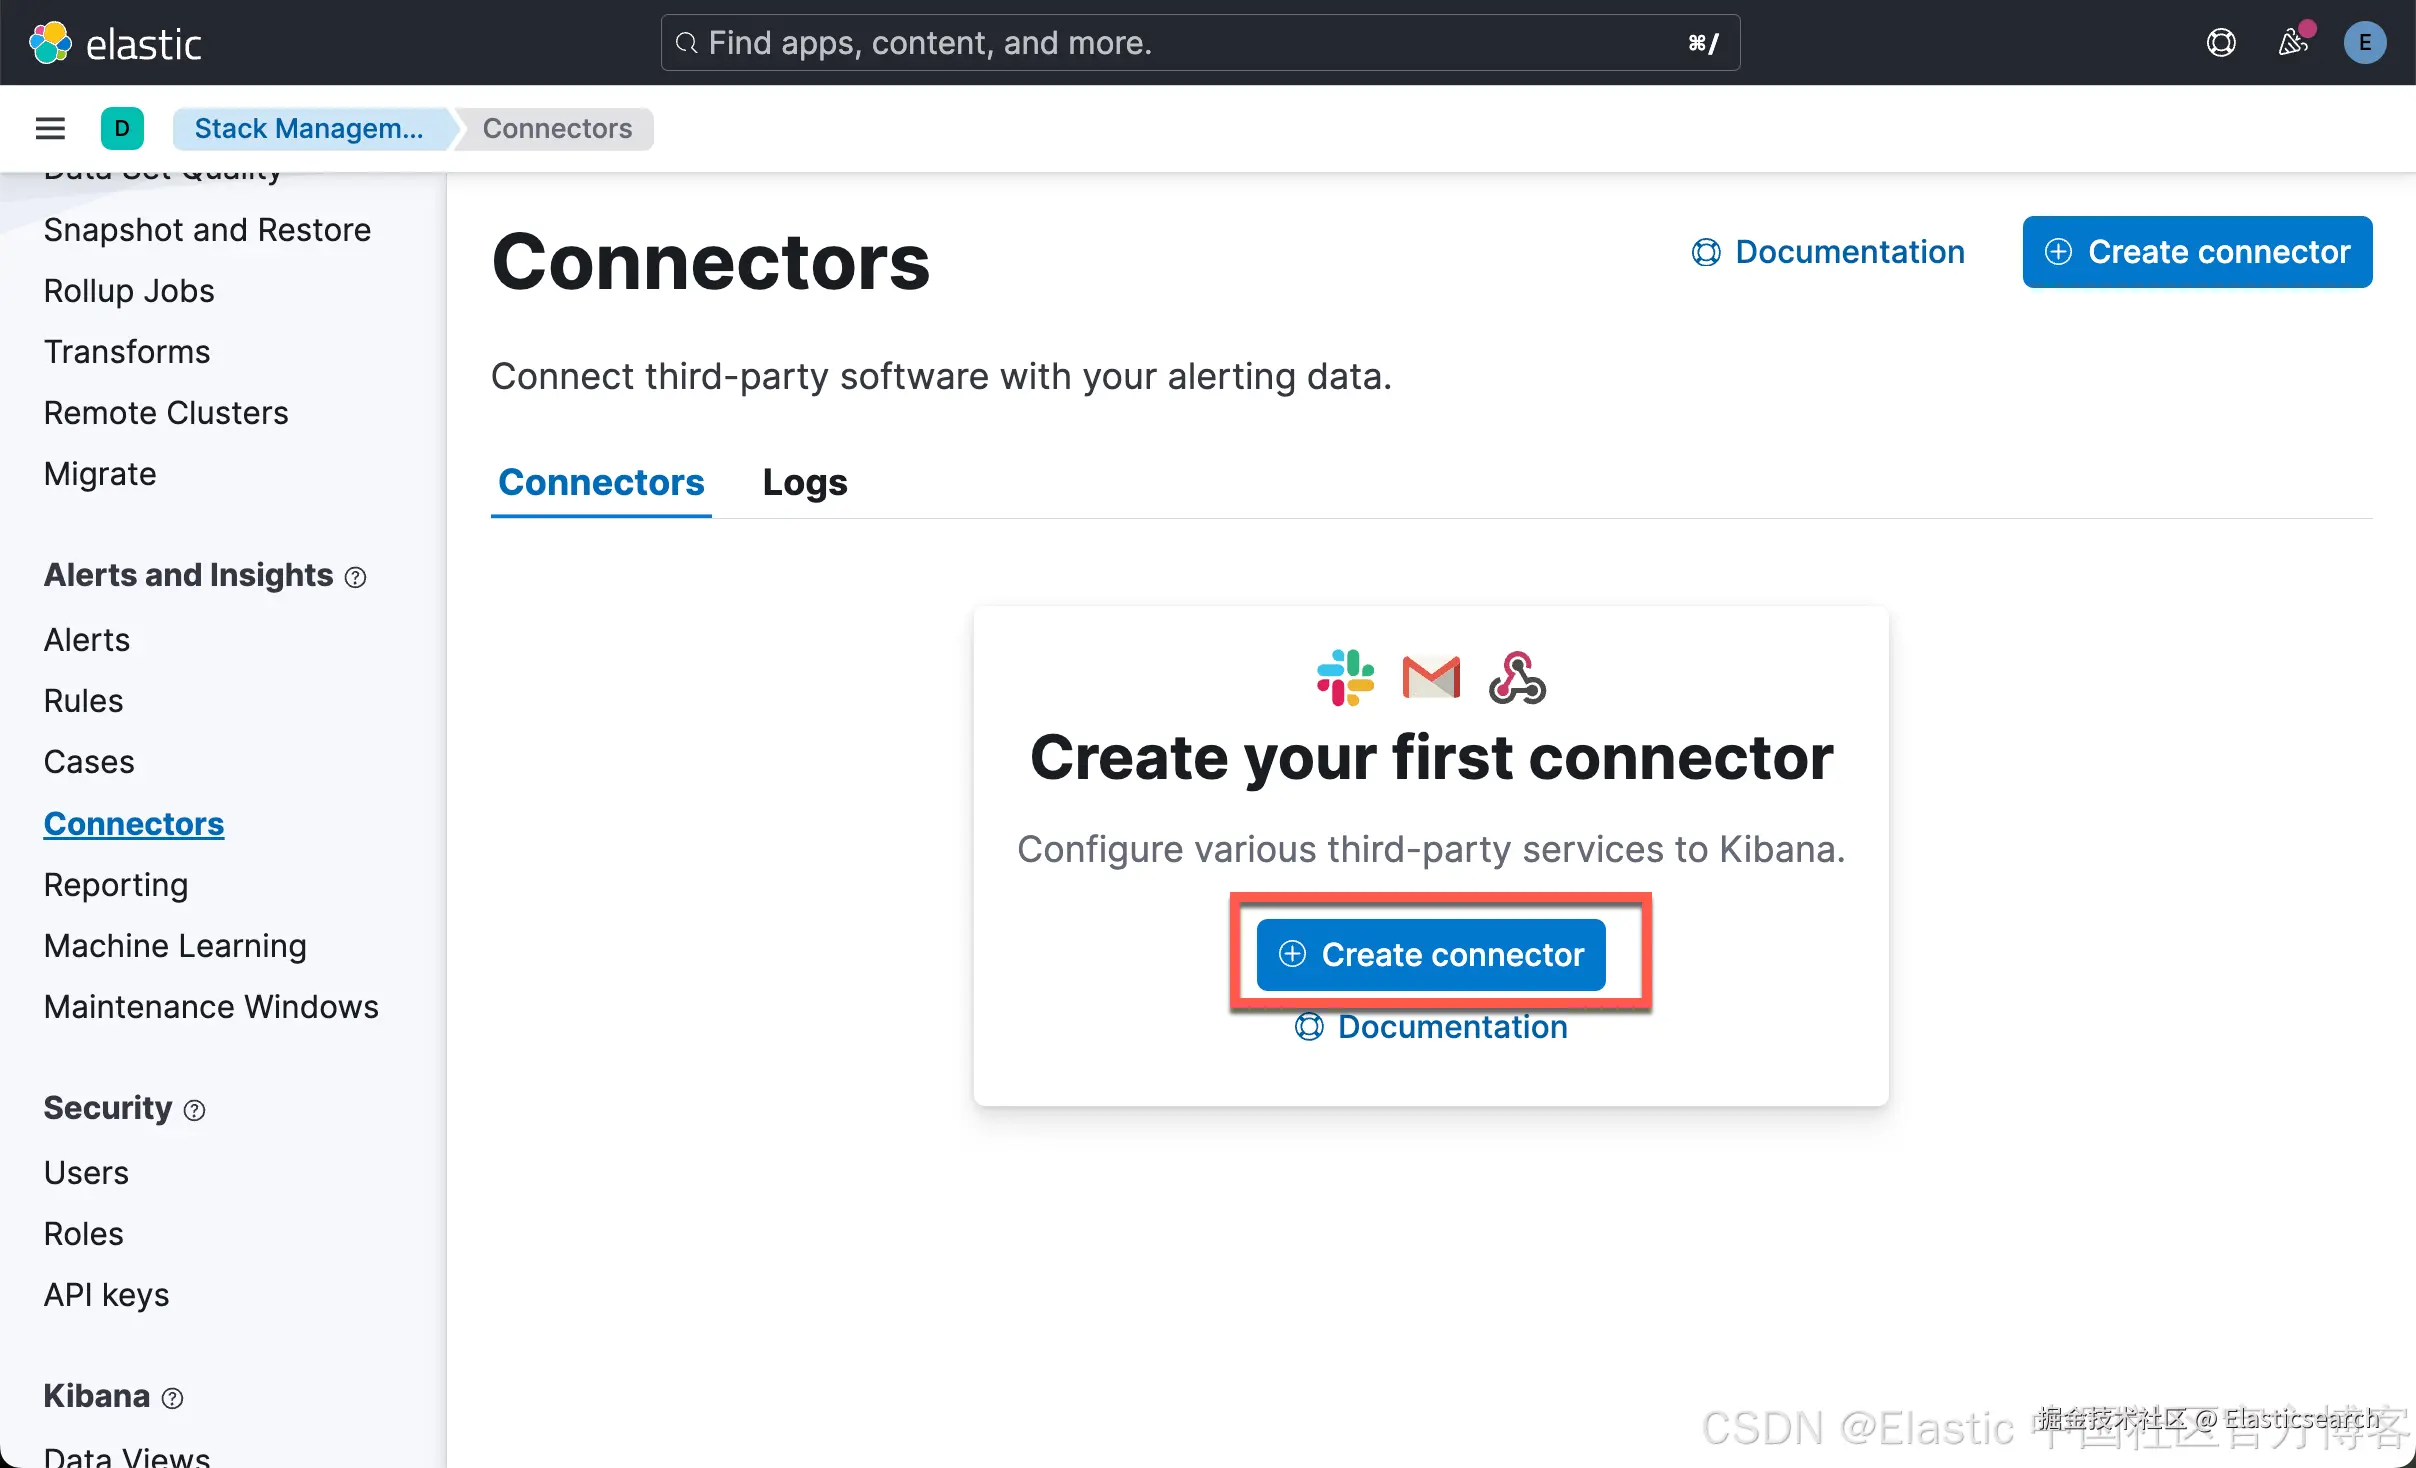
Task: Switch to the Logs tab
Action: pyautogui.click(x=804, y=482)
